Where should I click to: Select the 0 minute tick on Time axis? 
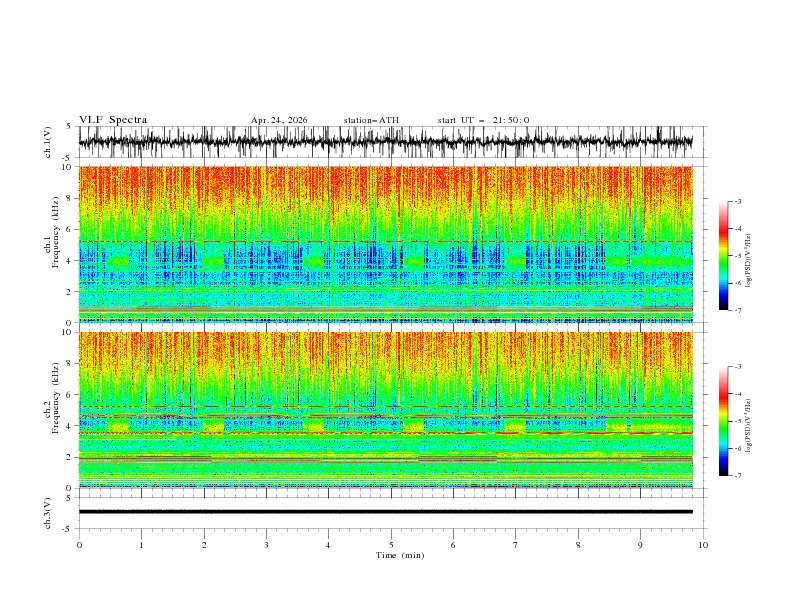[79, 545]
